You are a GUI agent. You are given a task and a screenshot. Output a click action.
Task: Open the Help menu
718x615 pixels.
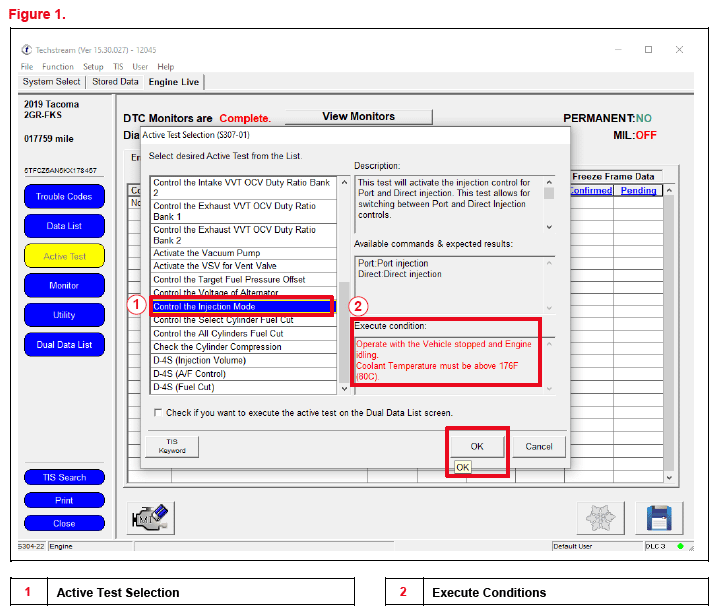coord(166,67)
